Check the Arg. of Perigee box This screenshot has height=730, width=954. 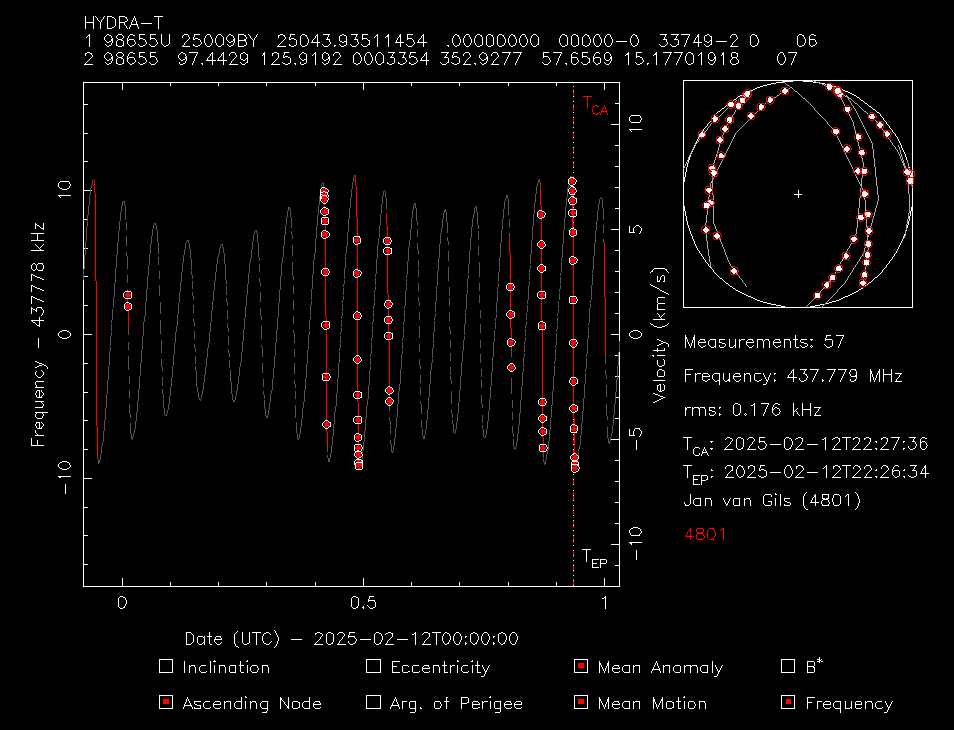[374, 703]
